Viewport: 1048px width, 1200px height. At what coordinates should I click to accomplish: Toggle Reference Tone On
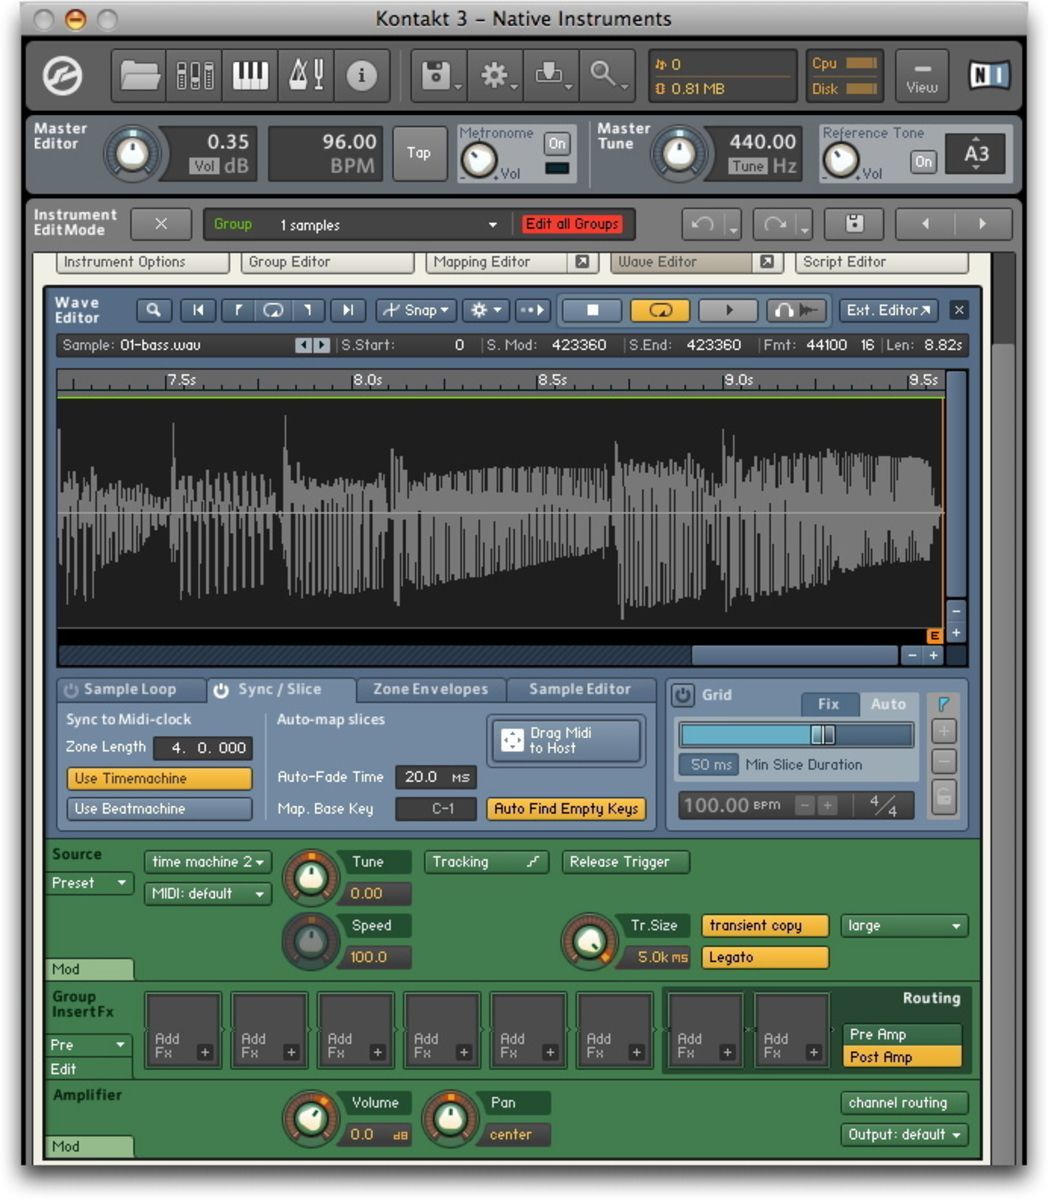click(x=923, y=161)
